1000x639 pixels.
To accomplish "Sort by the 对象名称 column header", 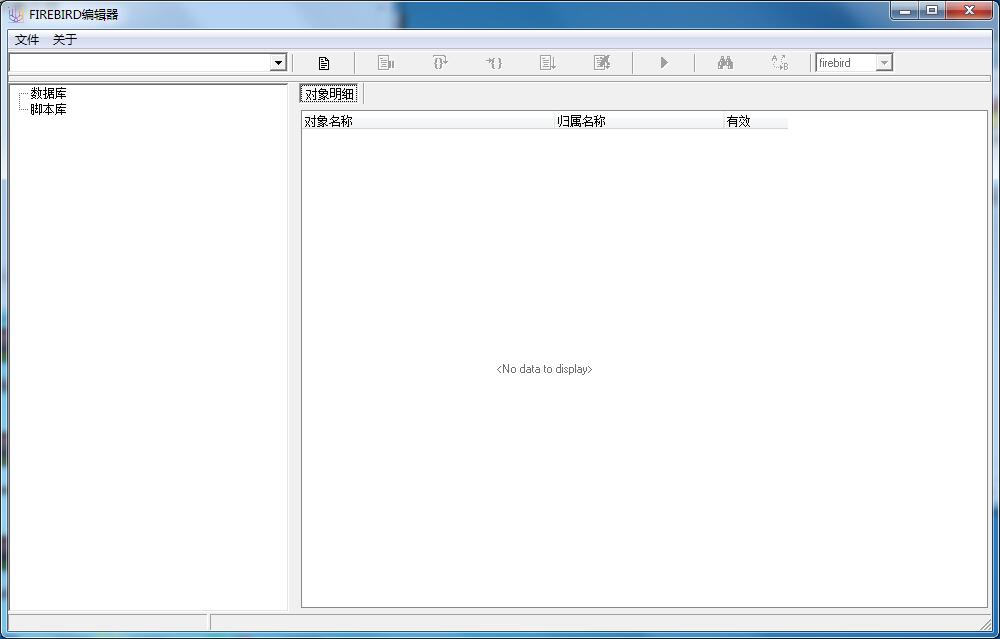I will click(x=428, y=121).
